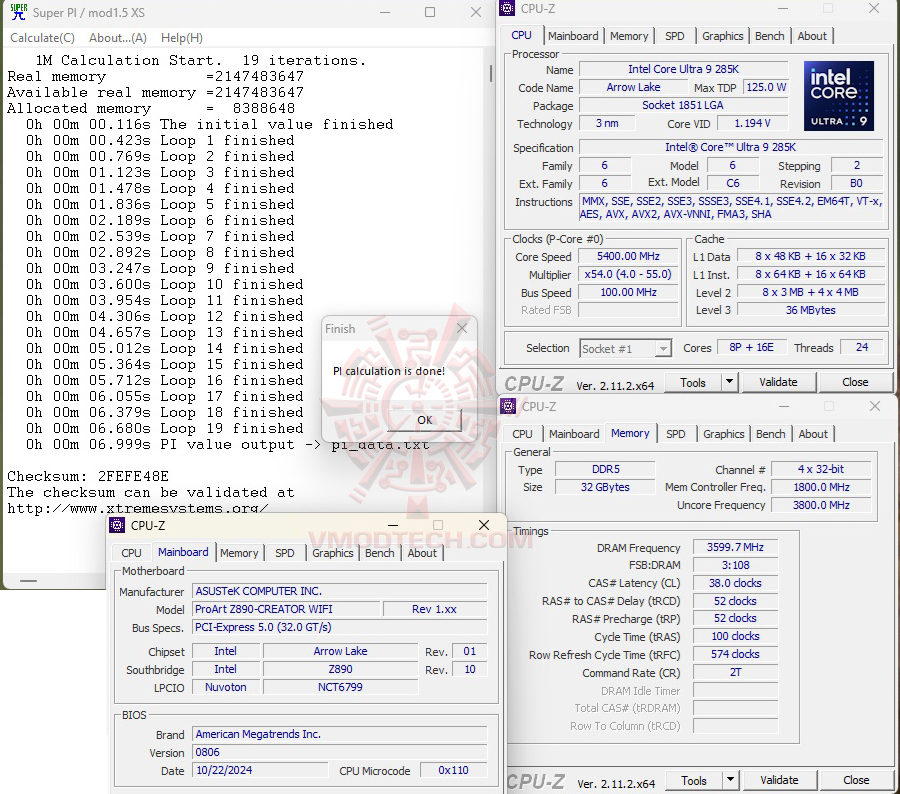
Task: Click the CPU-Z icon in the Memory window title bar
Action: [508, 406]
